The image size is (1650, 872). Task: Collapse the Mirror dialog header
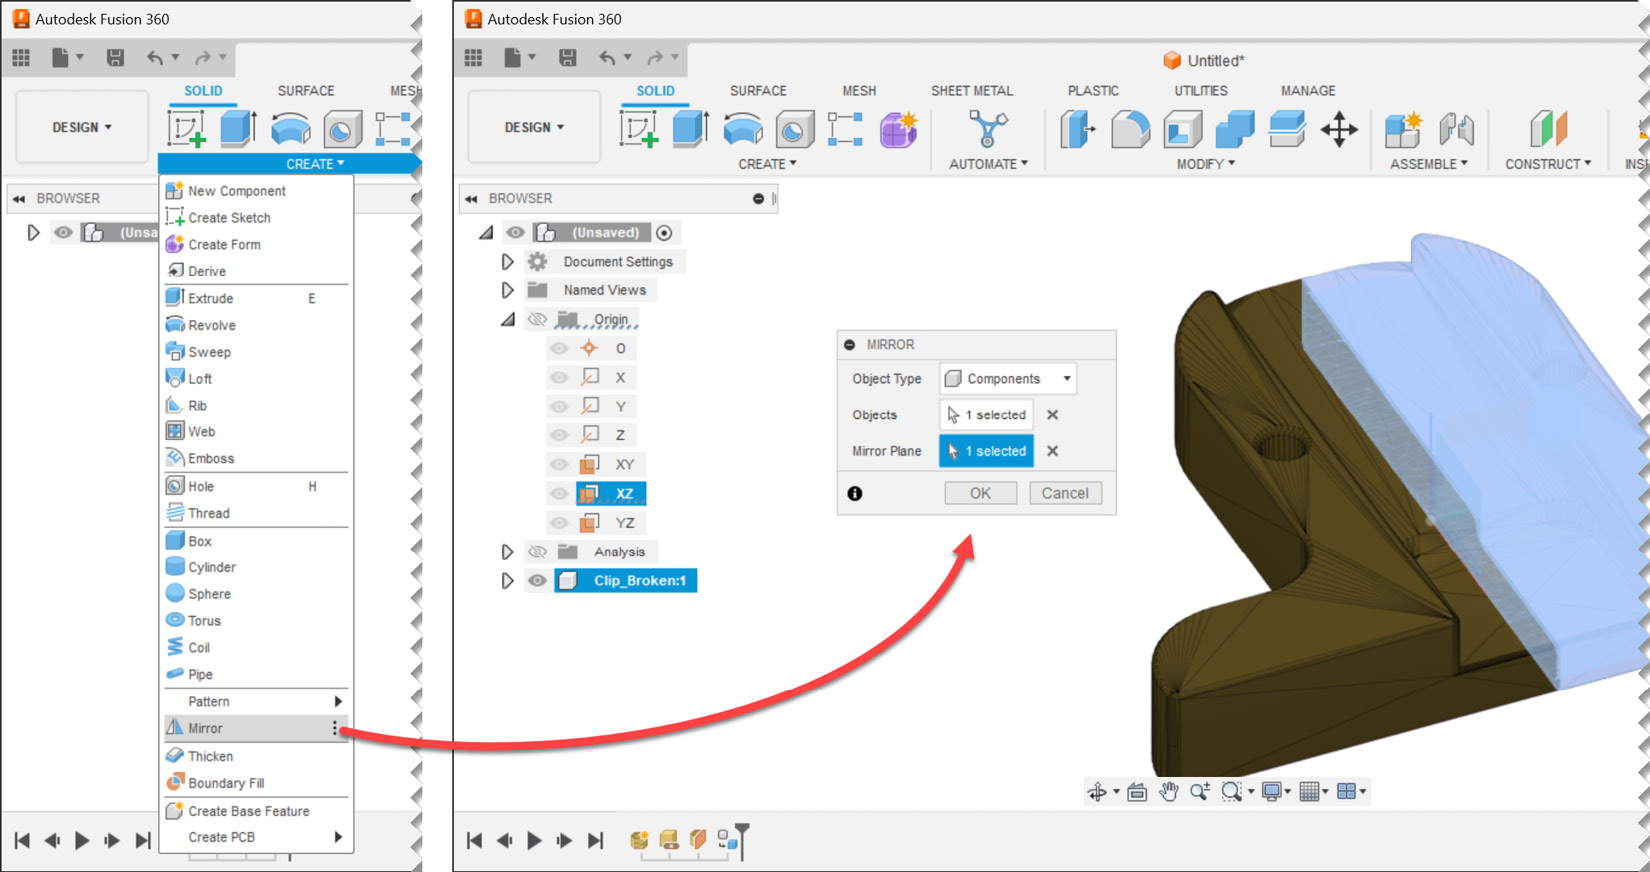click(850, 344)
